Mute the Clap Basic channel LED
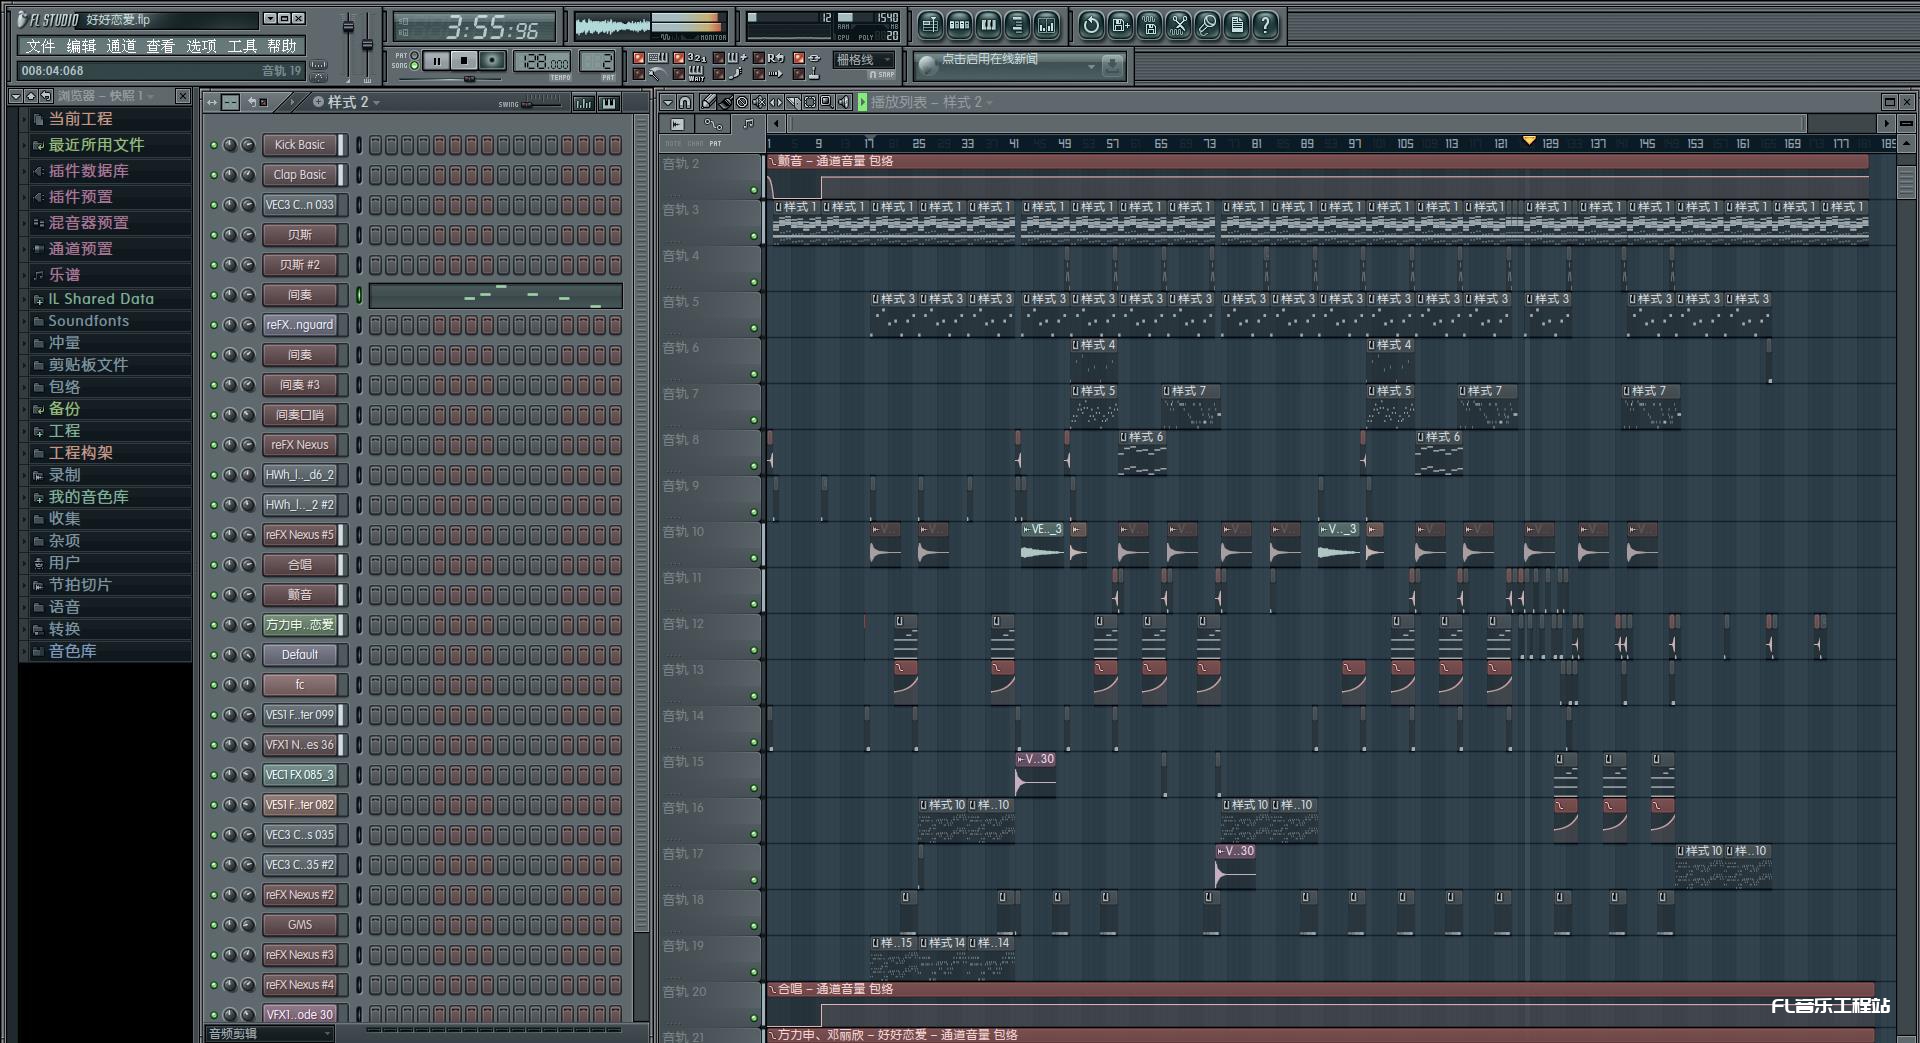The height and width of the screenshot is (1043, 1920). point(213,175)
